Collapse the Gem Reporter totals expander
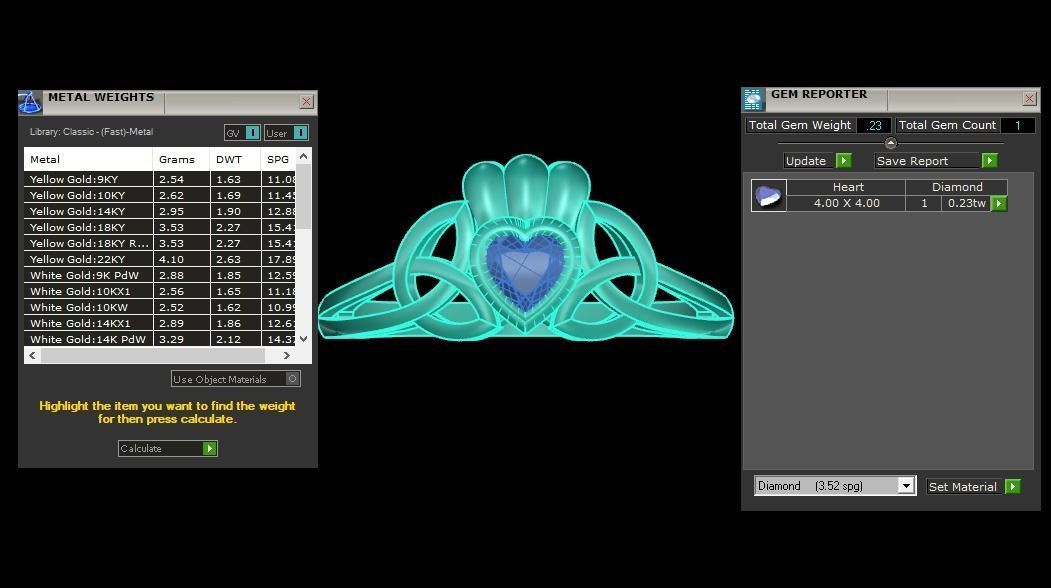Viewport: 1051px width, 588px height. (890, 143)
